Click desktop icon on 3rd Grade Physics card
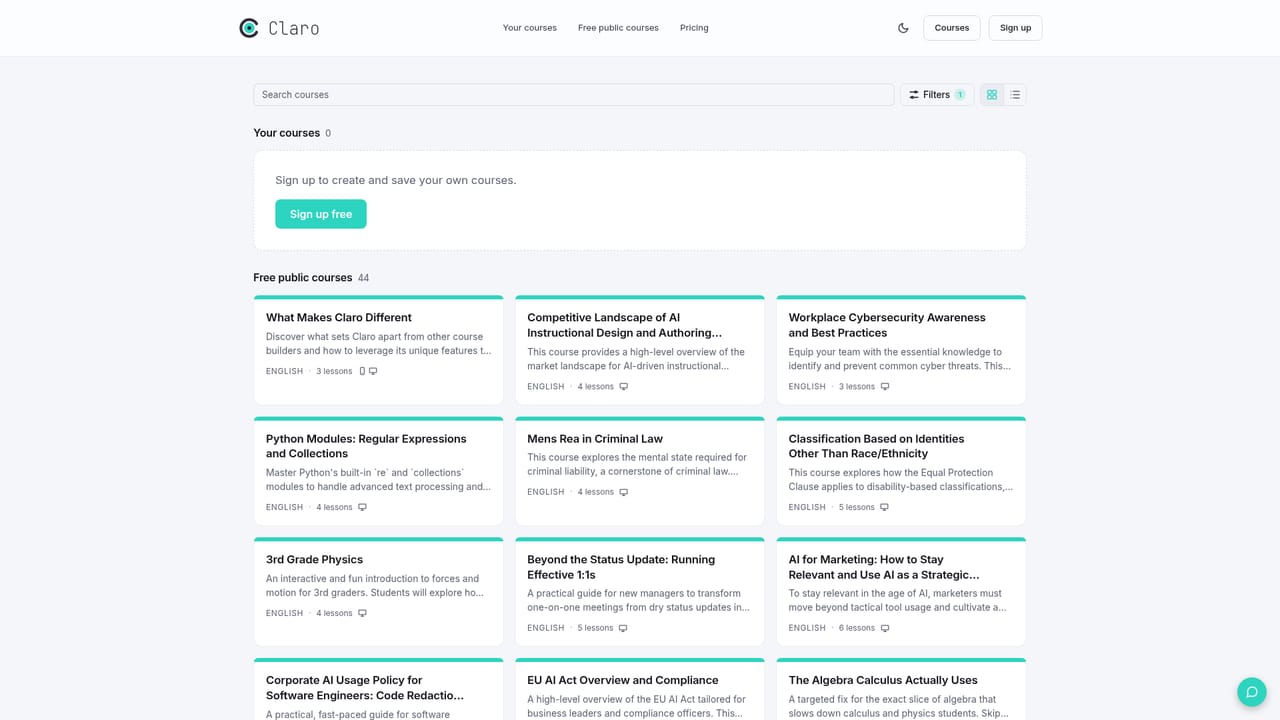 click(x=363, y=613)
